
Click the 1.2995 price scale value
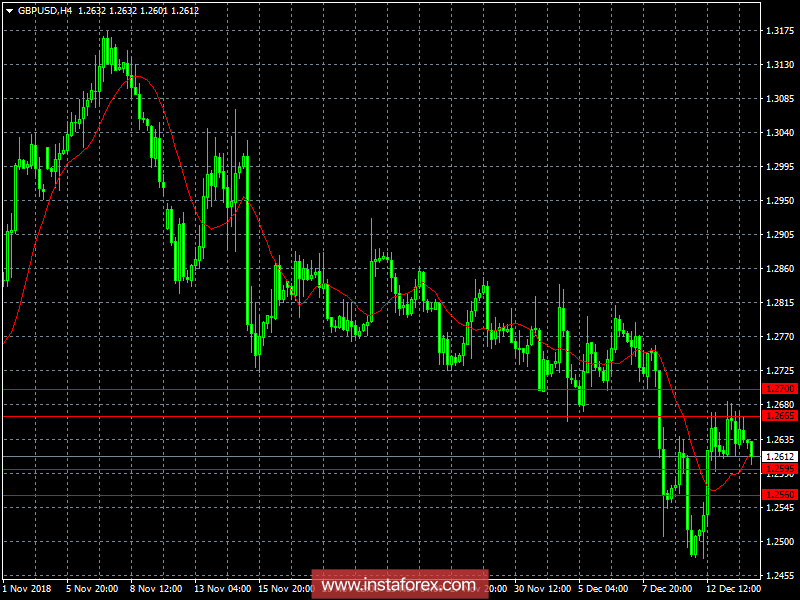[780, 167]
